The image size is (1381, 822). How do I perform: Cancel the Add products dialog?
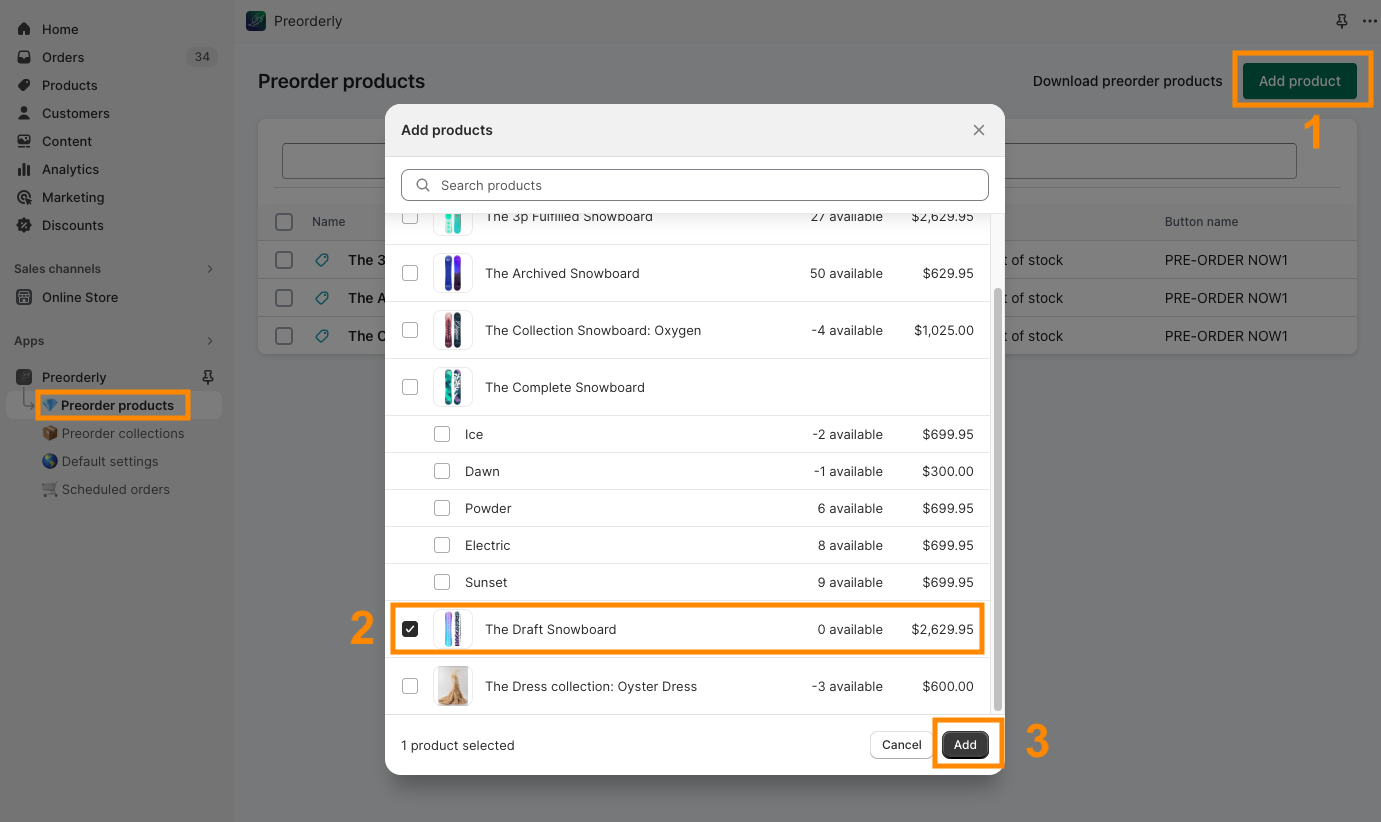[901, 745]
